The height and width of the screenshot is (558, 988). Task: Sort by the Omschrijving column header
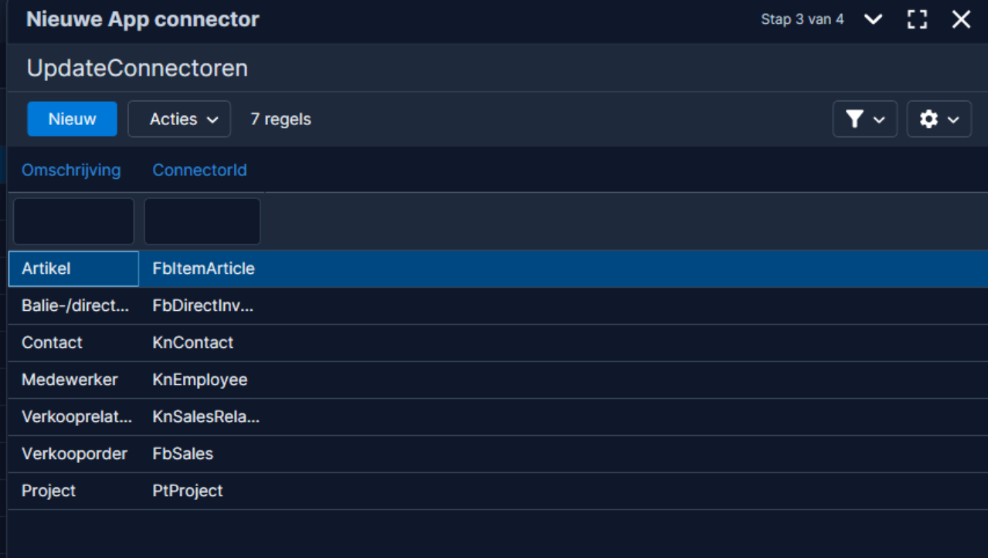click(71, 170)
